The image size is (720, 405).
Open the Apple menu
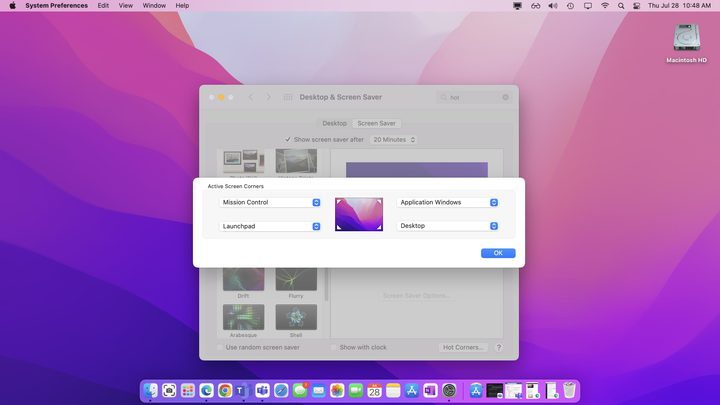click(x=12, y=6)
